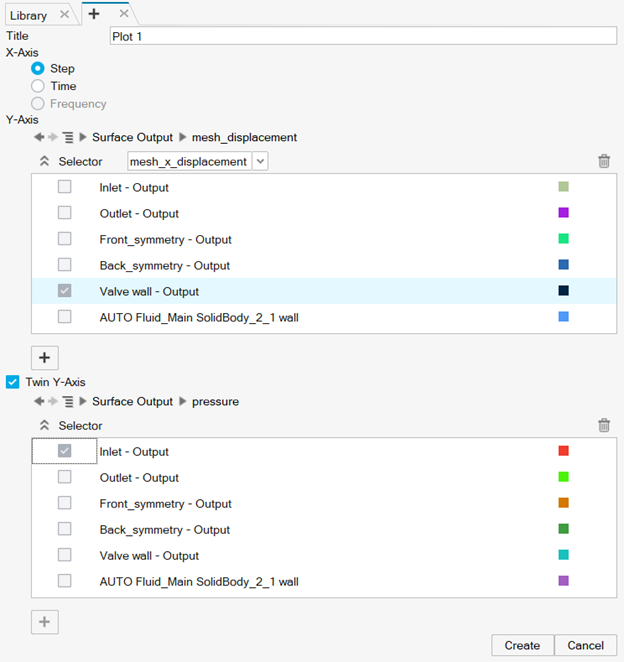Collapse the Twin Y-Axis Selector section
The image size is (624, 662).
(x=44, y=425)
